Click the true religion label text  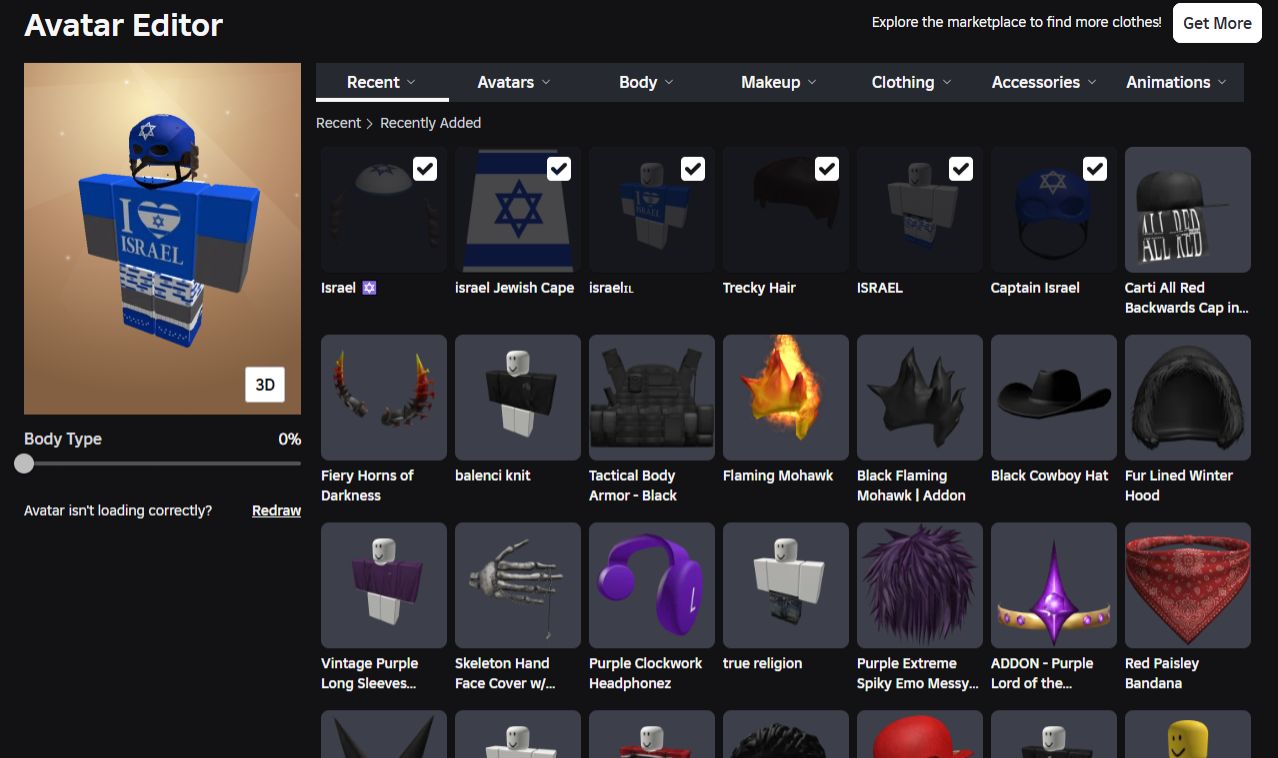[762, 664]
